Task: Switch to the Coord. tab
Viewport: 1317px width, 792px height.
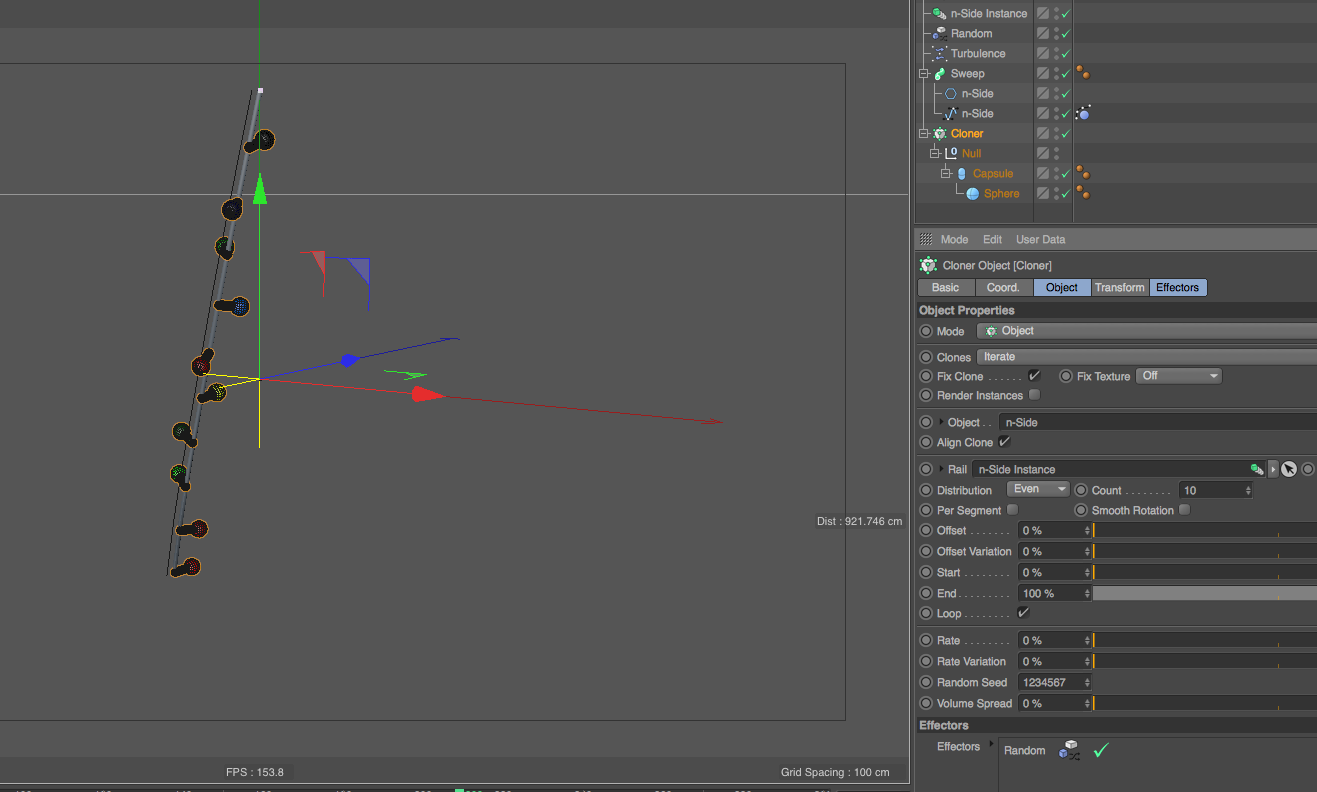Action: (1003, 287)
